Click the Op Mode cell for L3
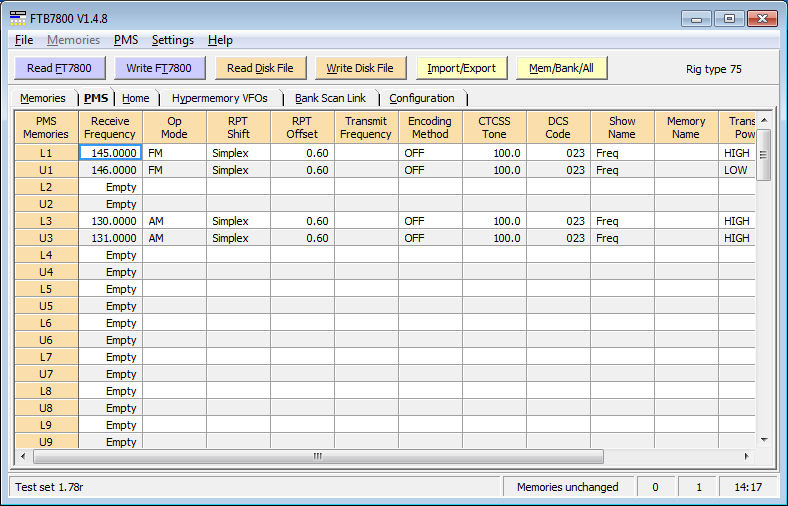Viewport: 788px width, 506px height. [174, 221]
